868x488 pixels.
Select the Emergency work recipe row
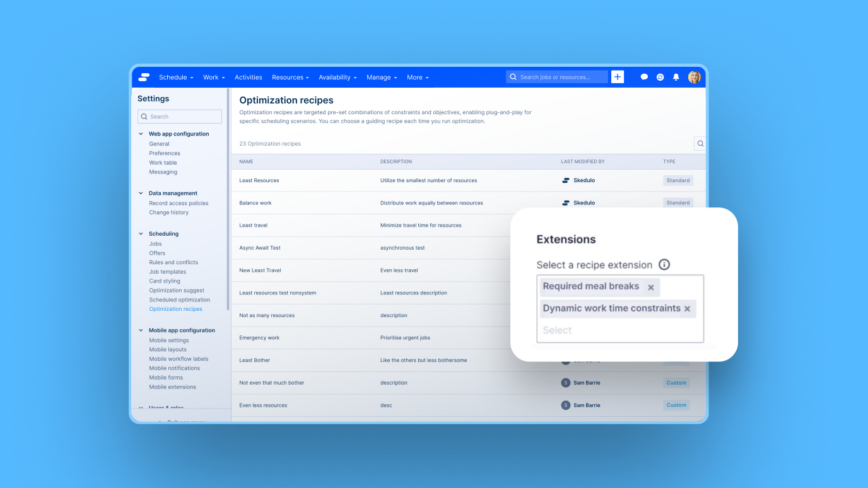pyautogui.click(x=259, y=338)
